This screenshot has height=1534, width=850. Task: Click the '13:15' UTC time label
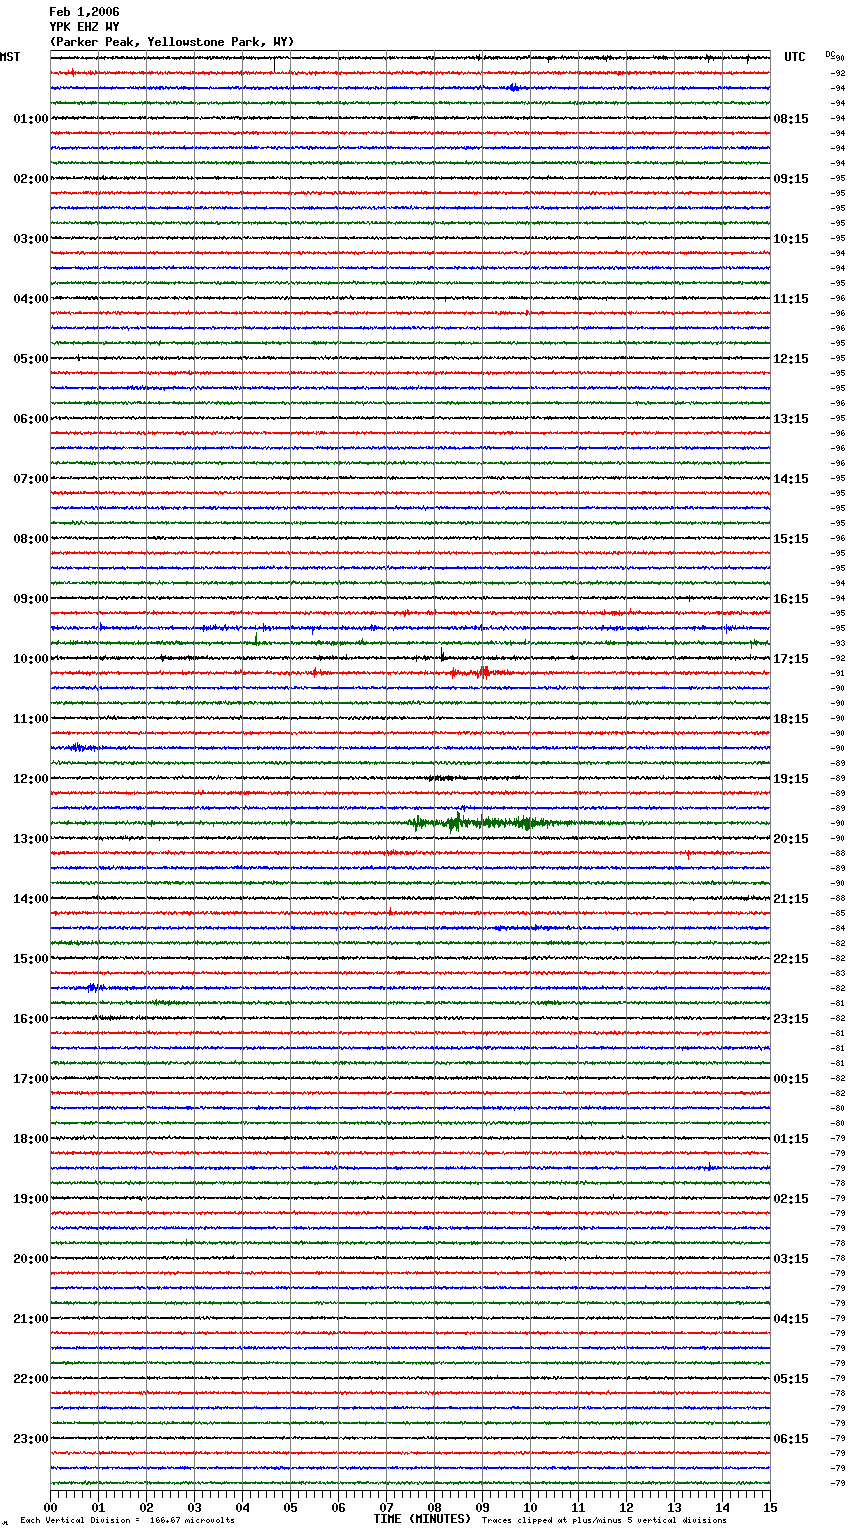pos(791,419)
